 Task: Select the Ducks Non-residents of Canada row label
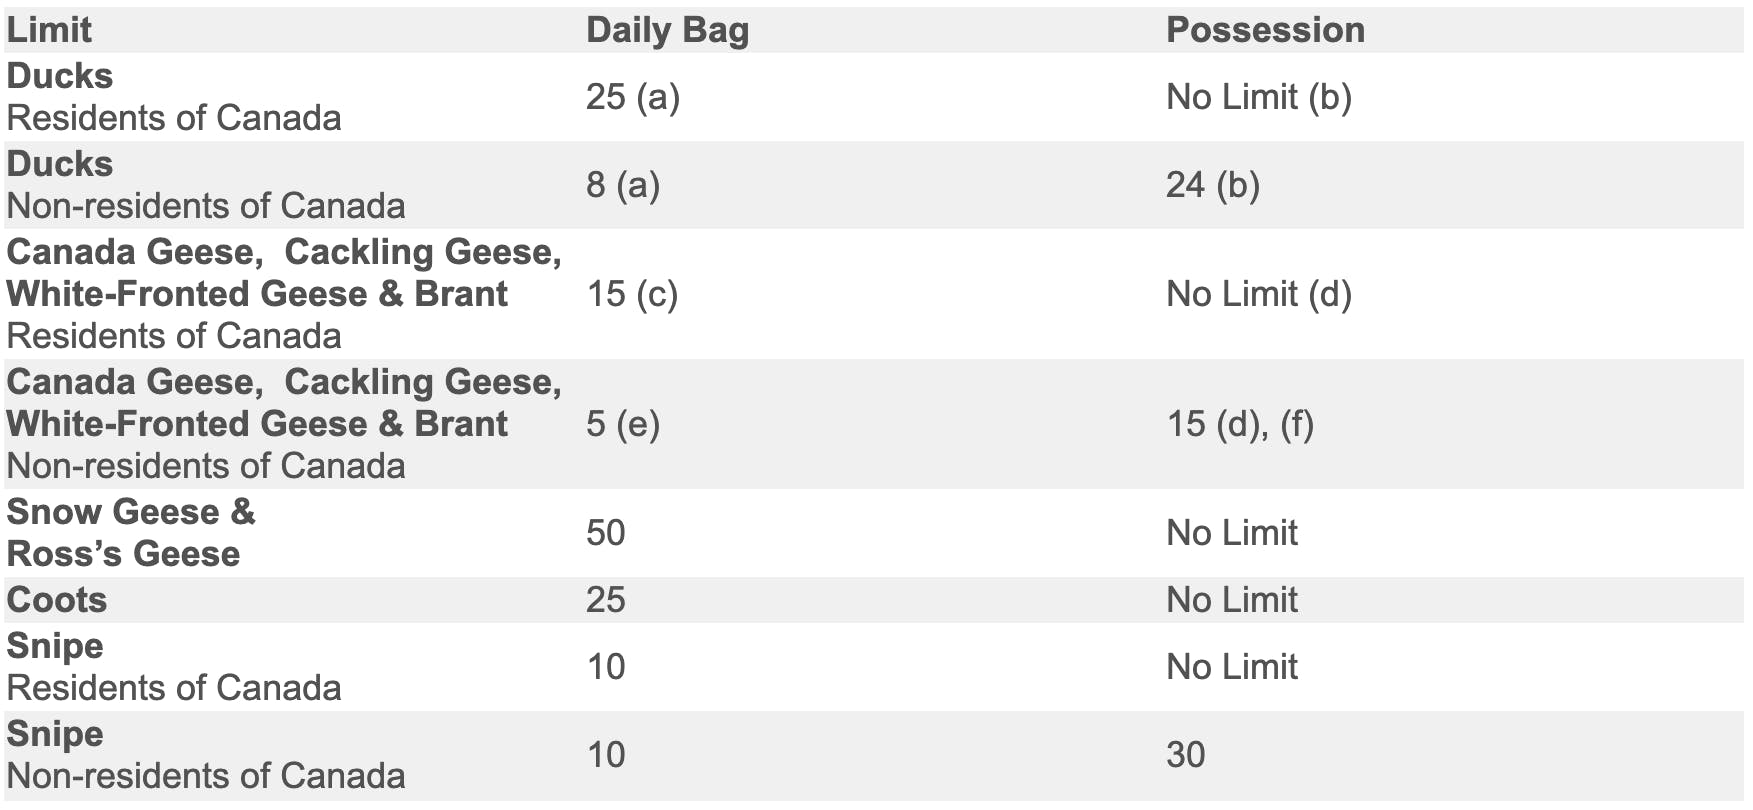(x=205, y=185)
